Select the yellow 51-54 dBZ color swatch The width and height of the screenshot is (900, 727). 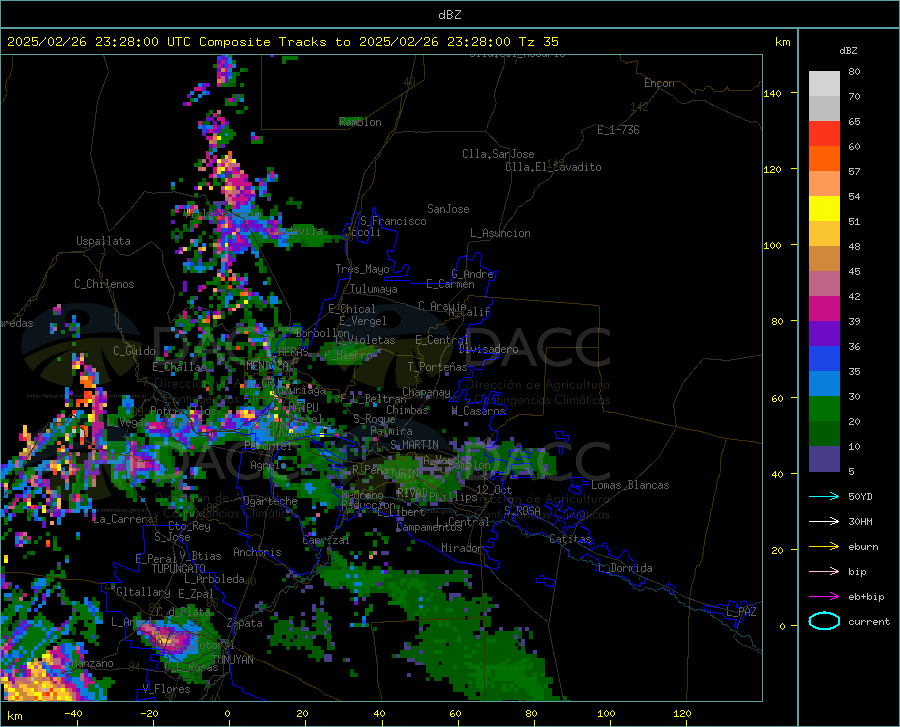click(x=824, y=209)
